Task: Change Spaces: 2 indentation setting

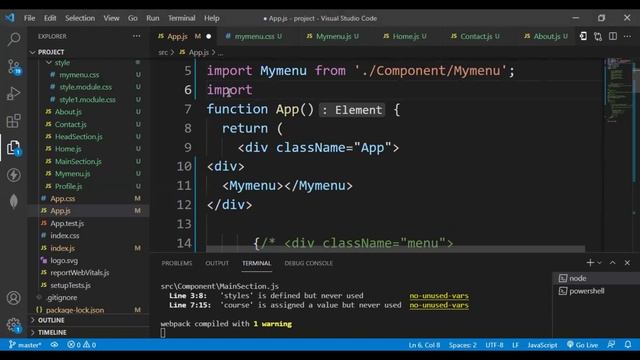Action: pos(462,345)
